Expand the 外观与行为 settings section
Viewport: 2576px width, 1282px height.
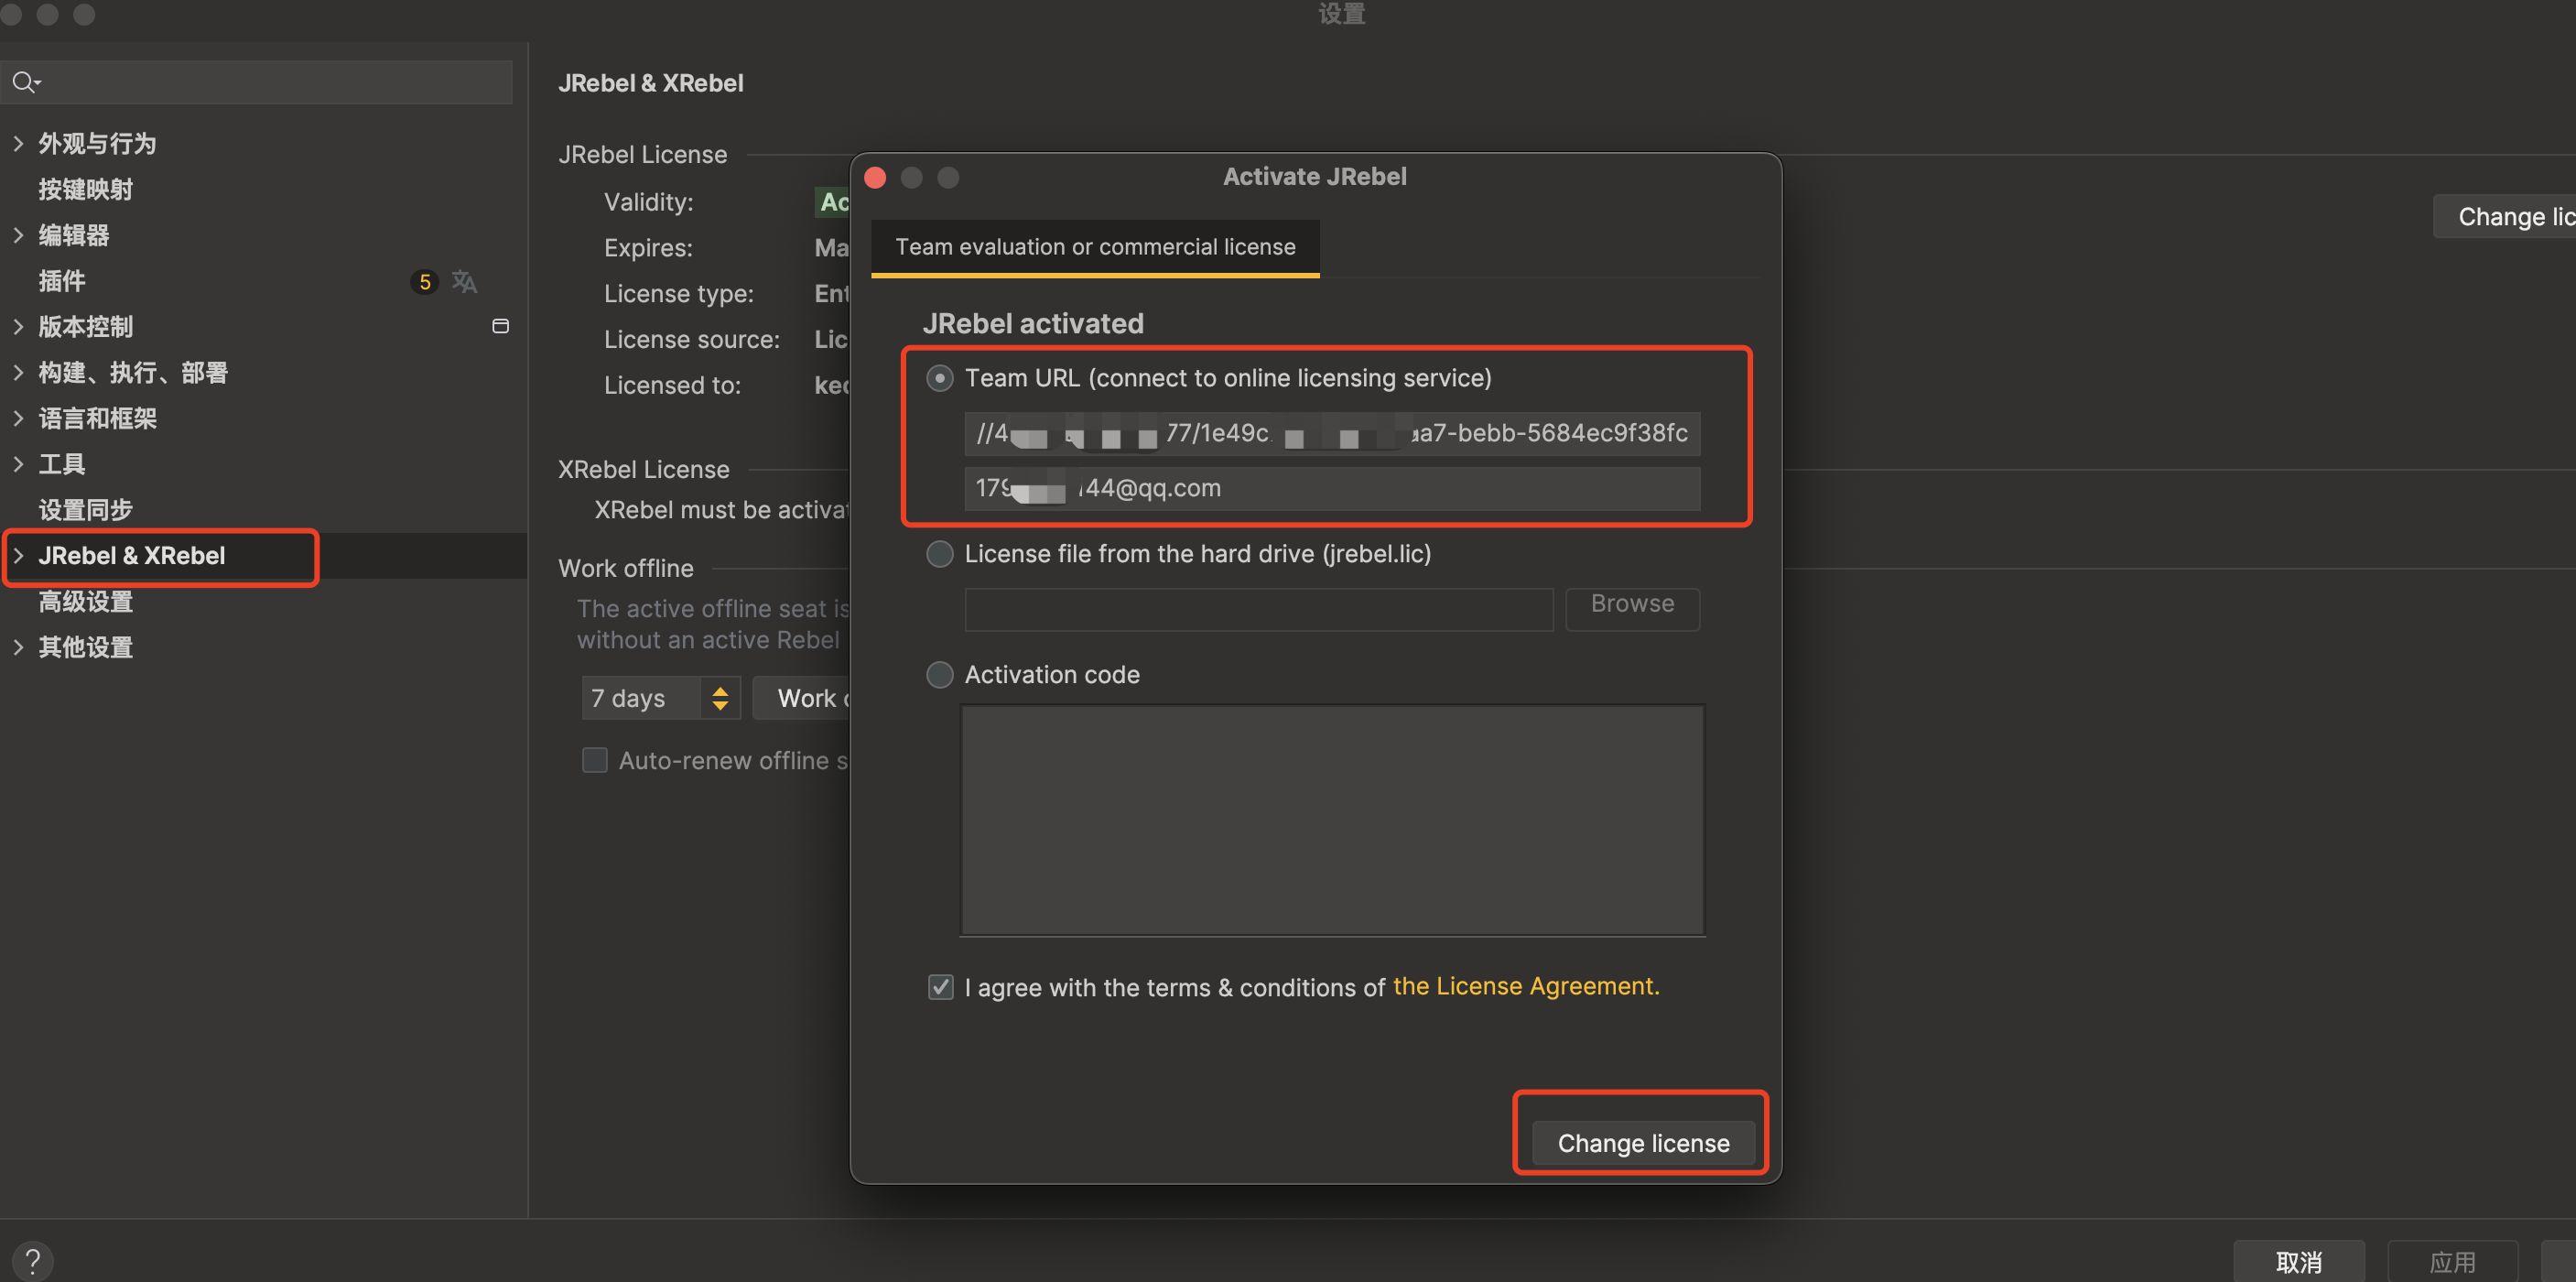(18, 143)
